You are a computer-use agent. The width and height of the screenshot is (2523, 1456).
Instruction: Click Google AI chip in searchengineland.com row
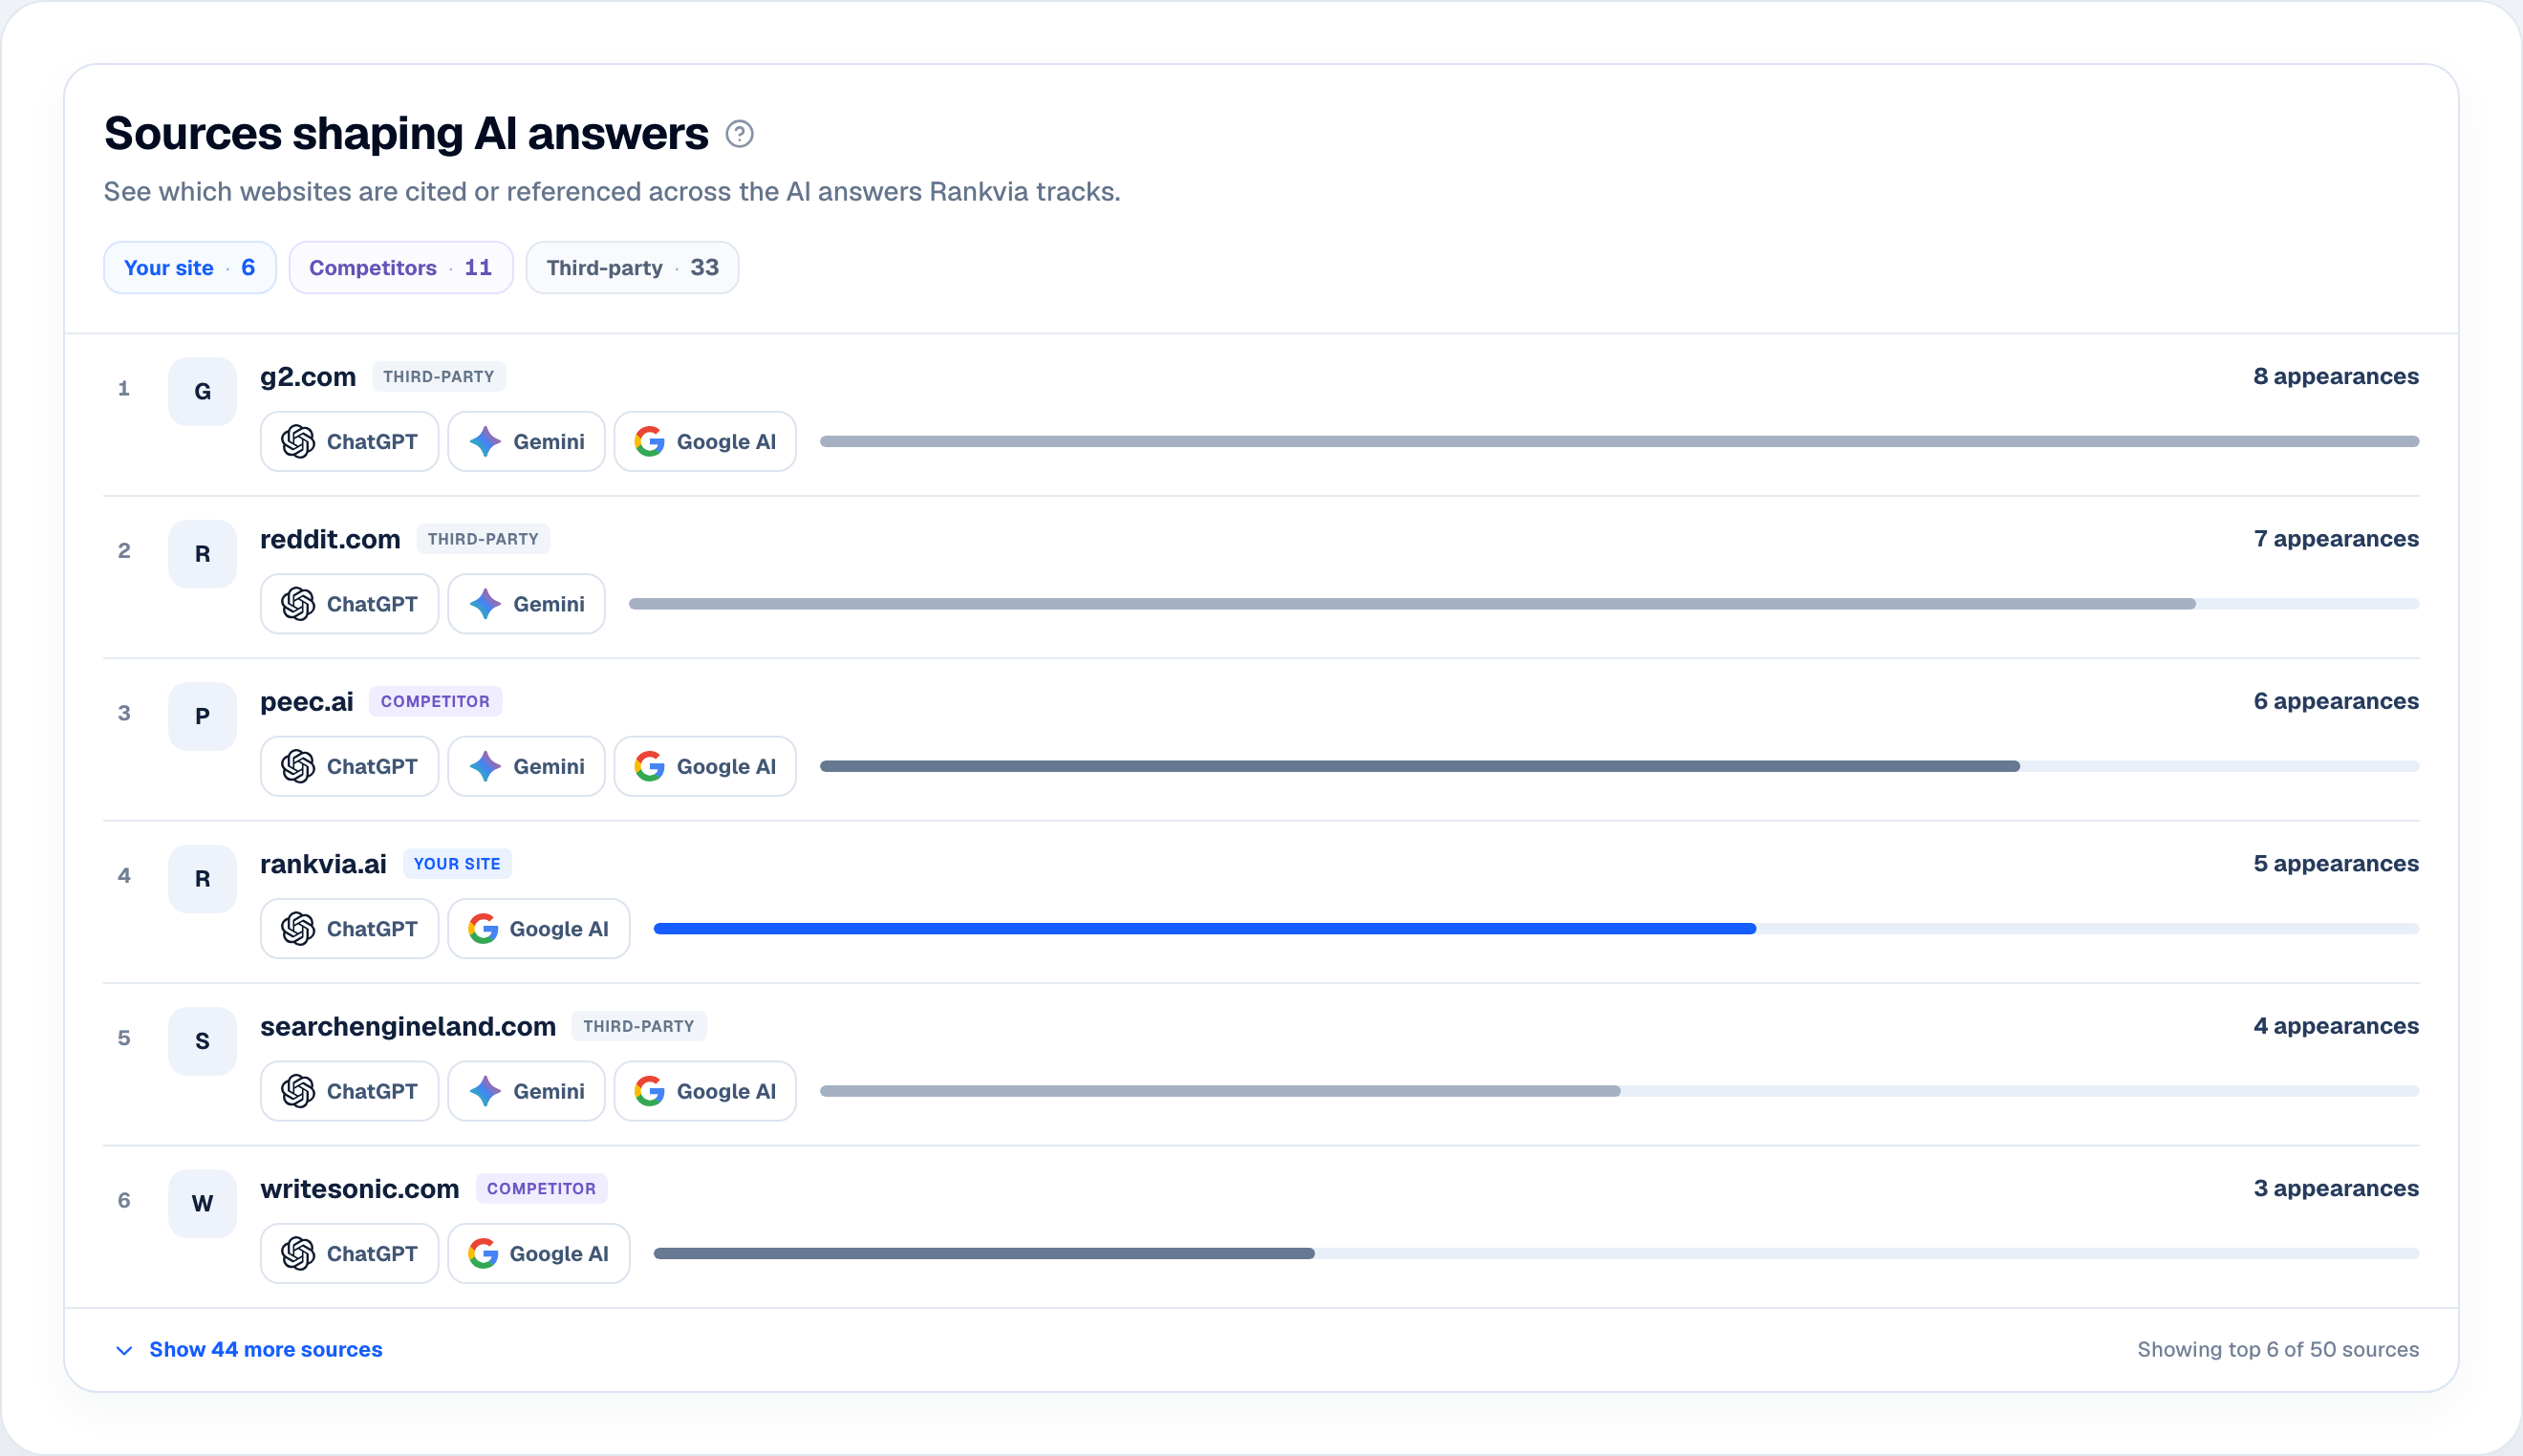[x=705, y=1091]
